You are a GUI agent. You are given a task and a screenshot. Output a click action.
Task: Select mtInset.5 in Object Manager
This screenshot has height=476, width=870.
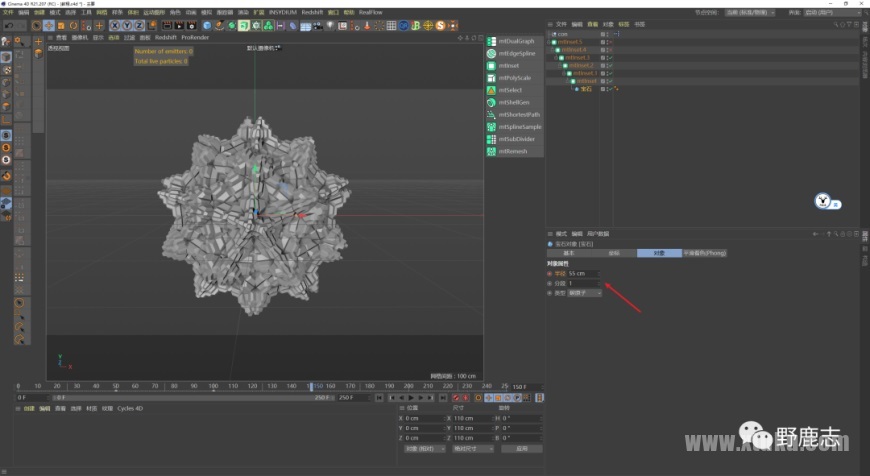pos(570,42)
